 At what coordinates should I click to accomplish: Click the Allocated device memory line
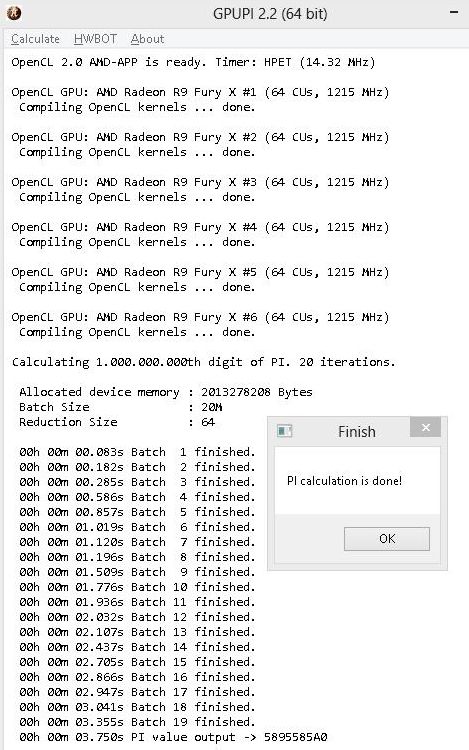(x=166, y=392)
